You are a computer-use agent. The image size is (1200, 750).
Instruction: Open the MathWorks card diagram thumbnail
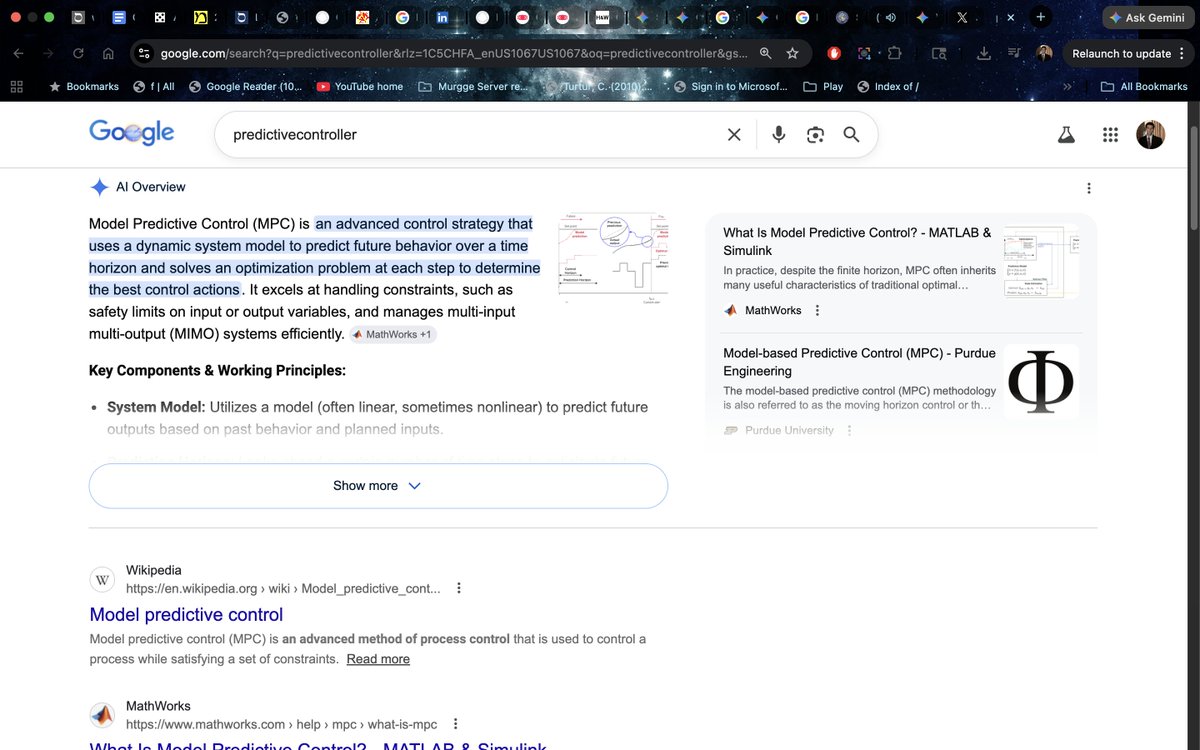click(x=1041, y=261)
